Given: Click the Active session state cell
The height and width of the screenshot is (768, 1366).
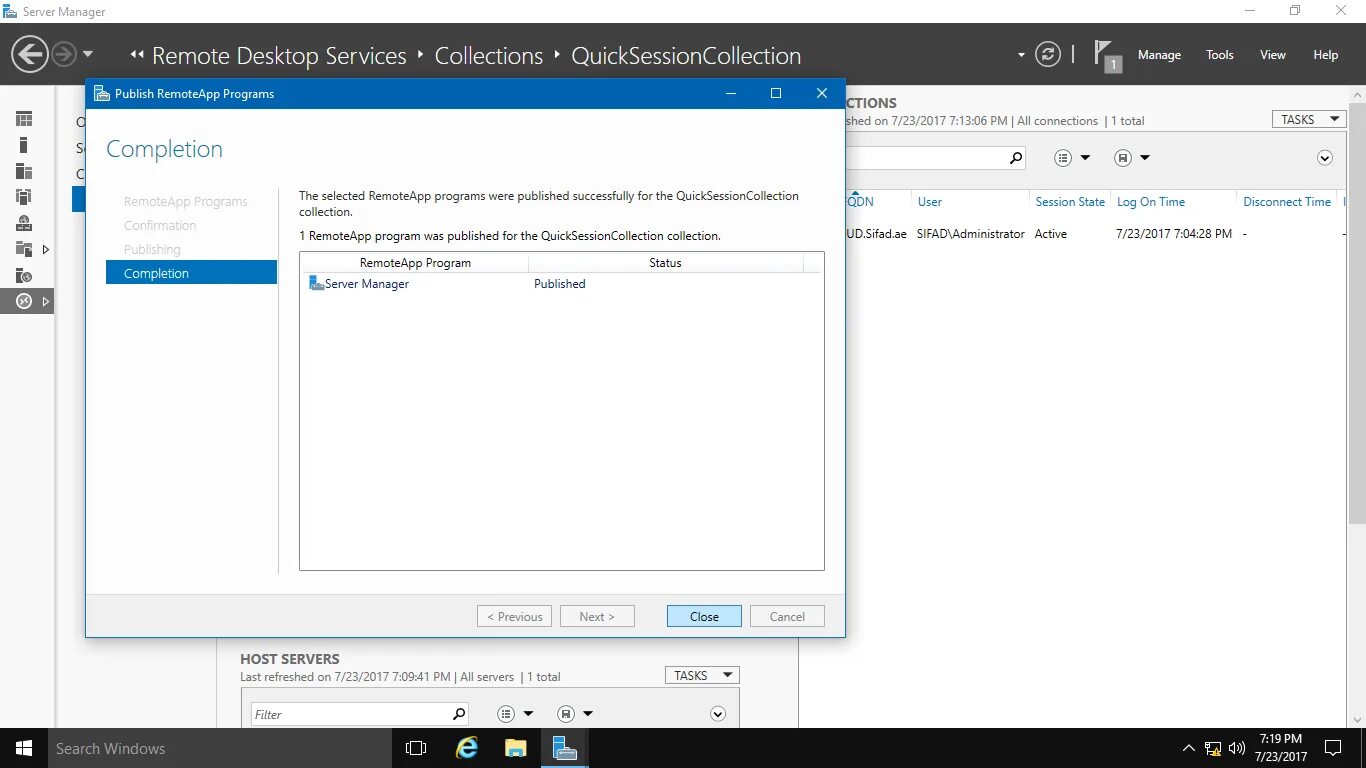Looking at the screenshot, I should coord(1051,234).
